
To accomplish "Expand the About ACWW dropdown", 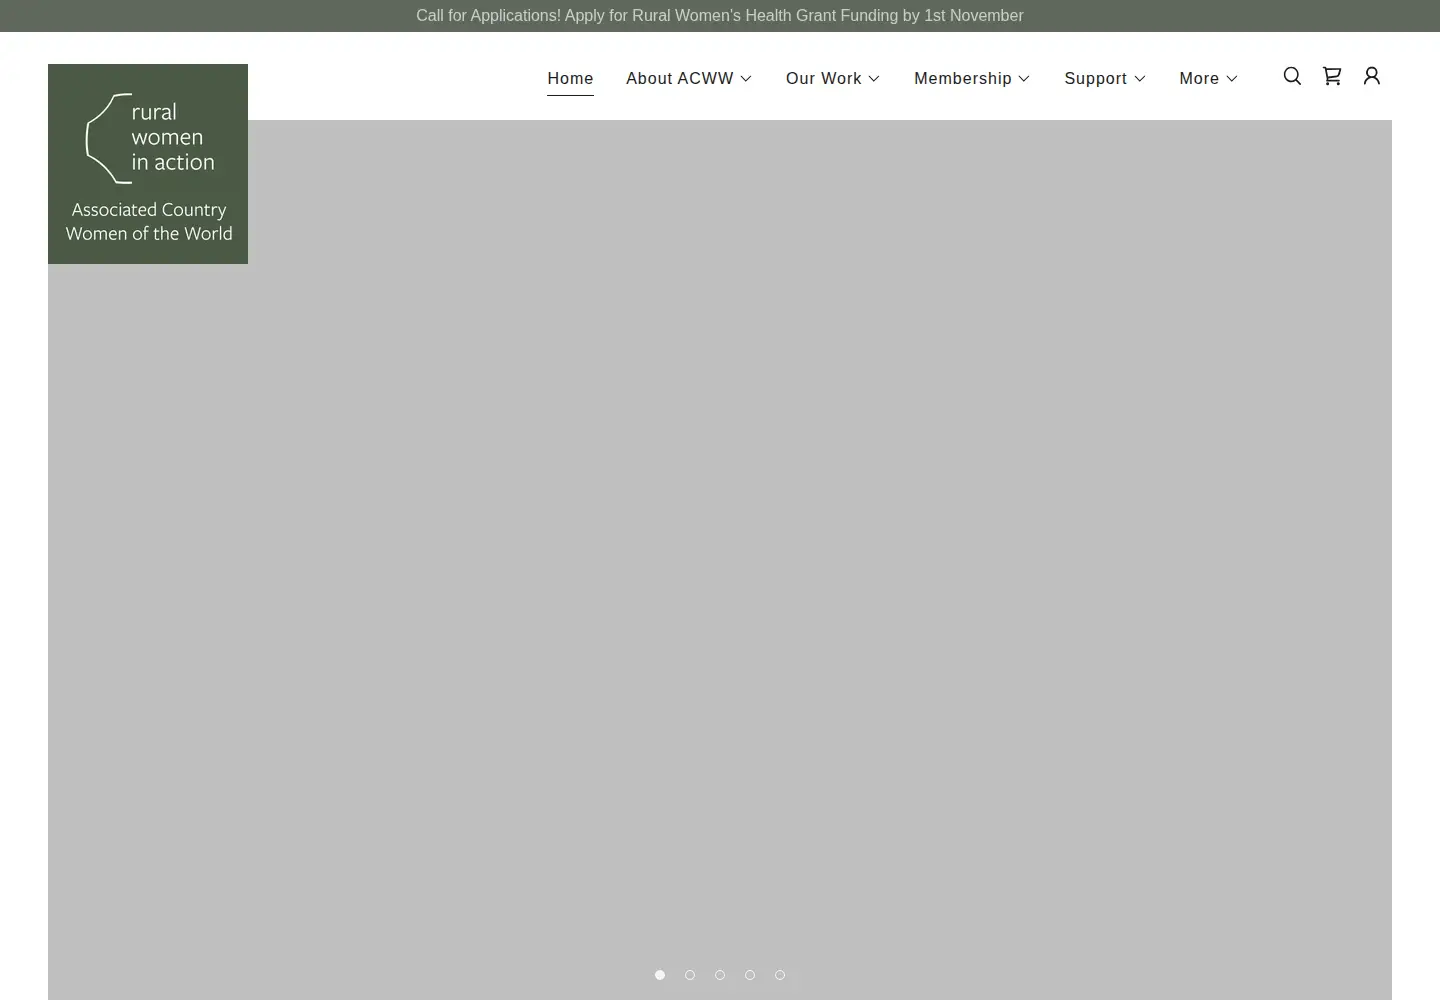I will (x=689, y=78).
